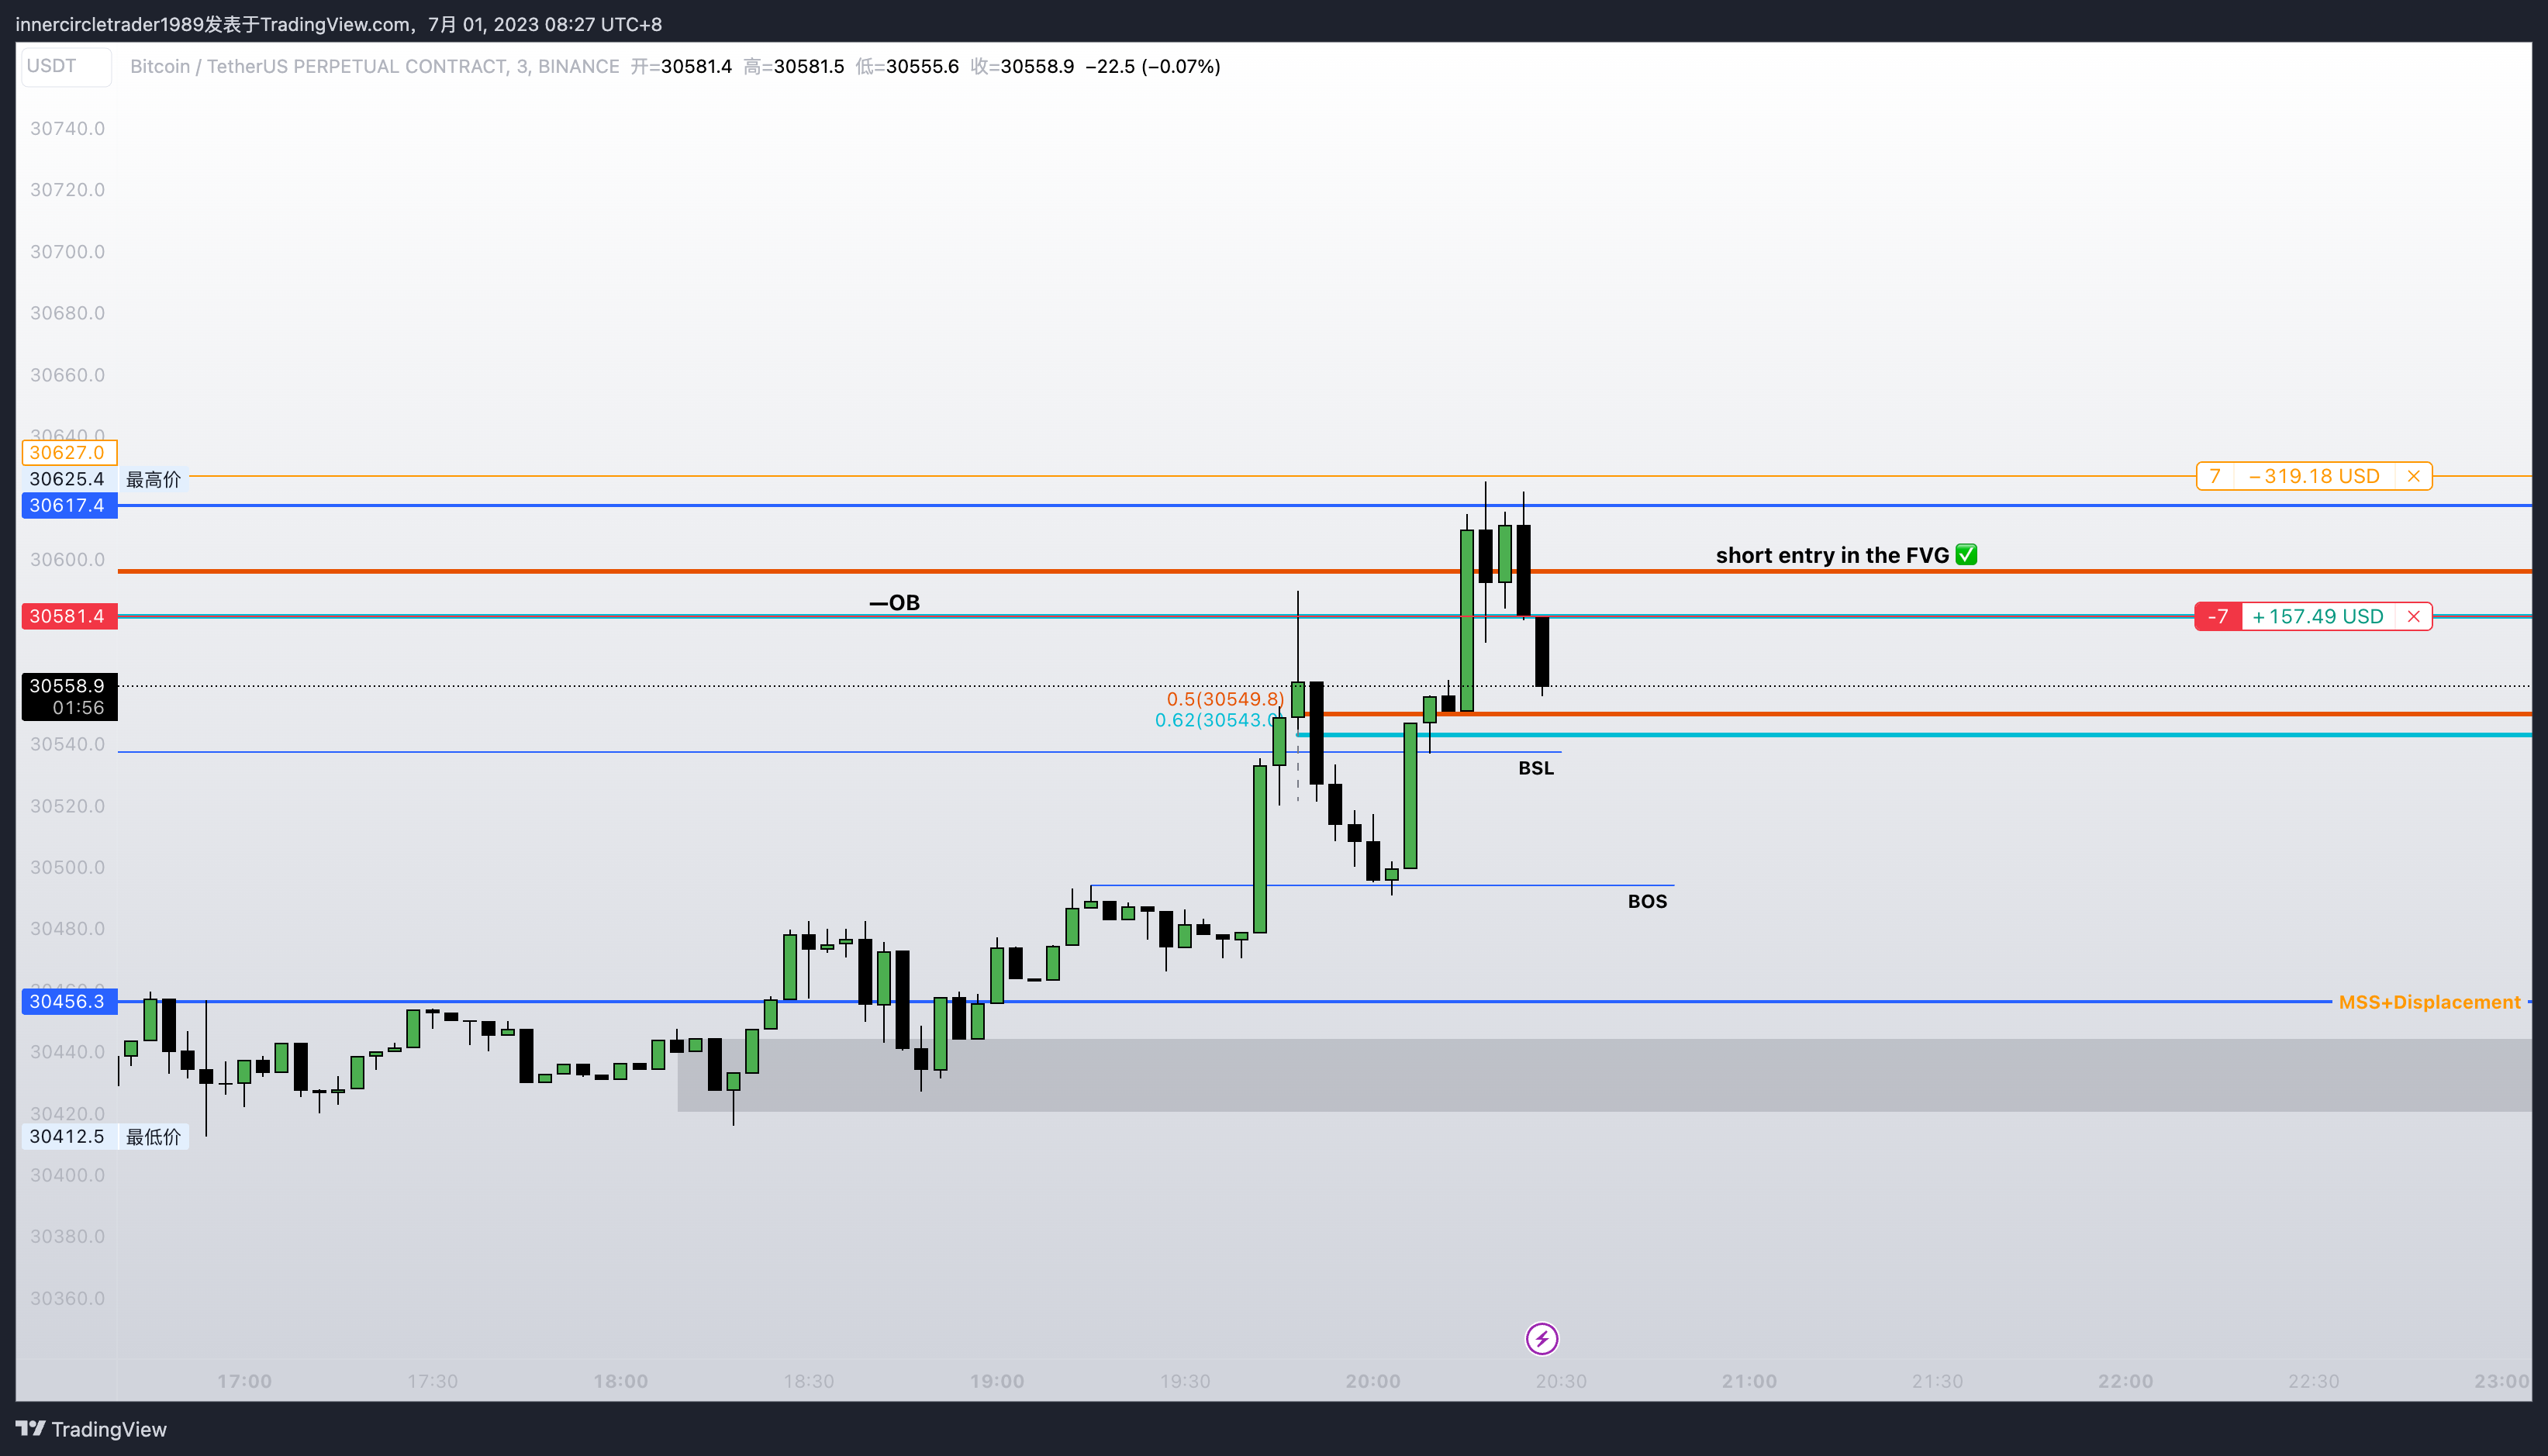This screenshot has height=1456, width=2548.
Task: Close the -7 short position showing +157.49 USD
Action: (2415, 616)
